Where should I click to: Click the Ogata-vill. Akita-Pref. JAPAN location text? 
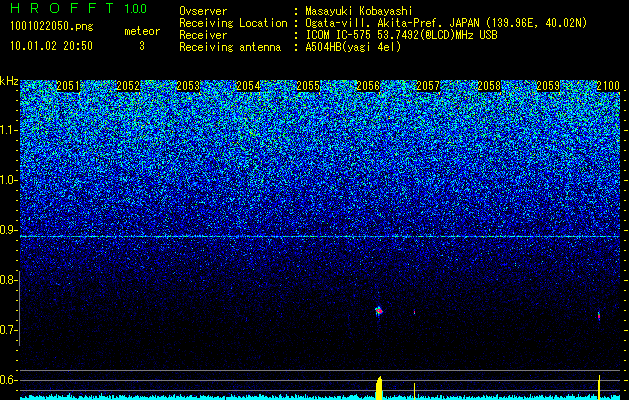[446, 23]
